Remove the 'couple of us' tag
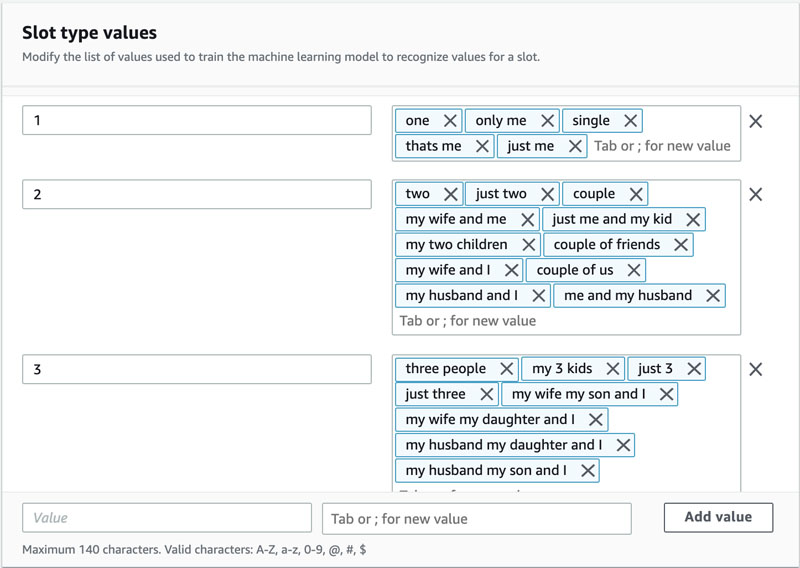 coord(634,270)
